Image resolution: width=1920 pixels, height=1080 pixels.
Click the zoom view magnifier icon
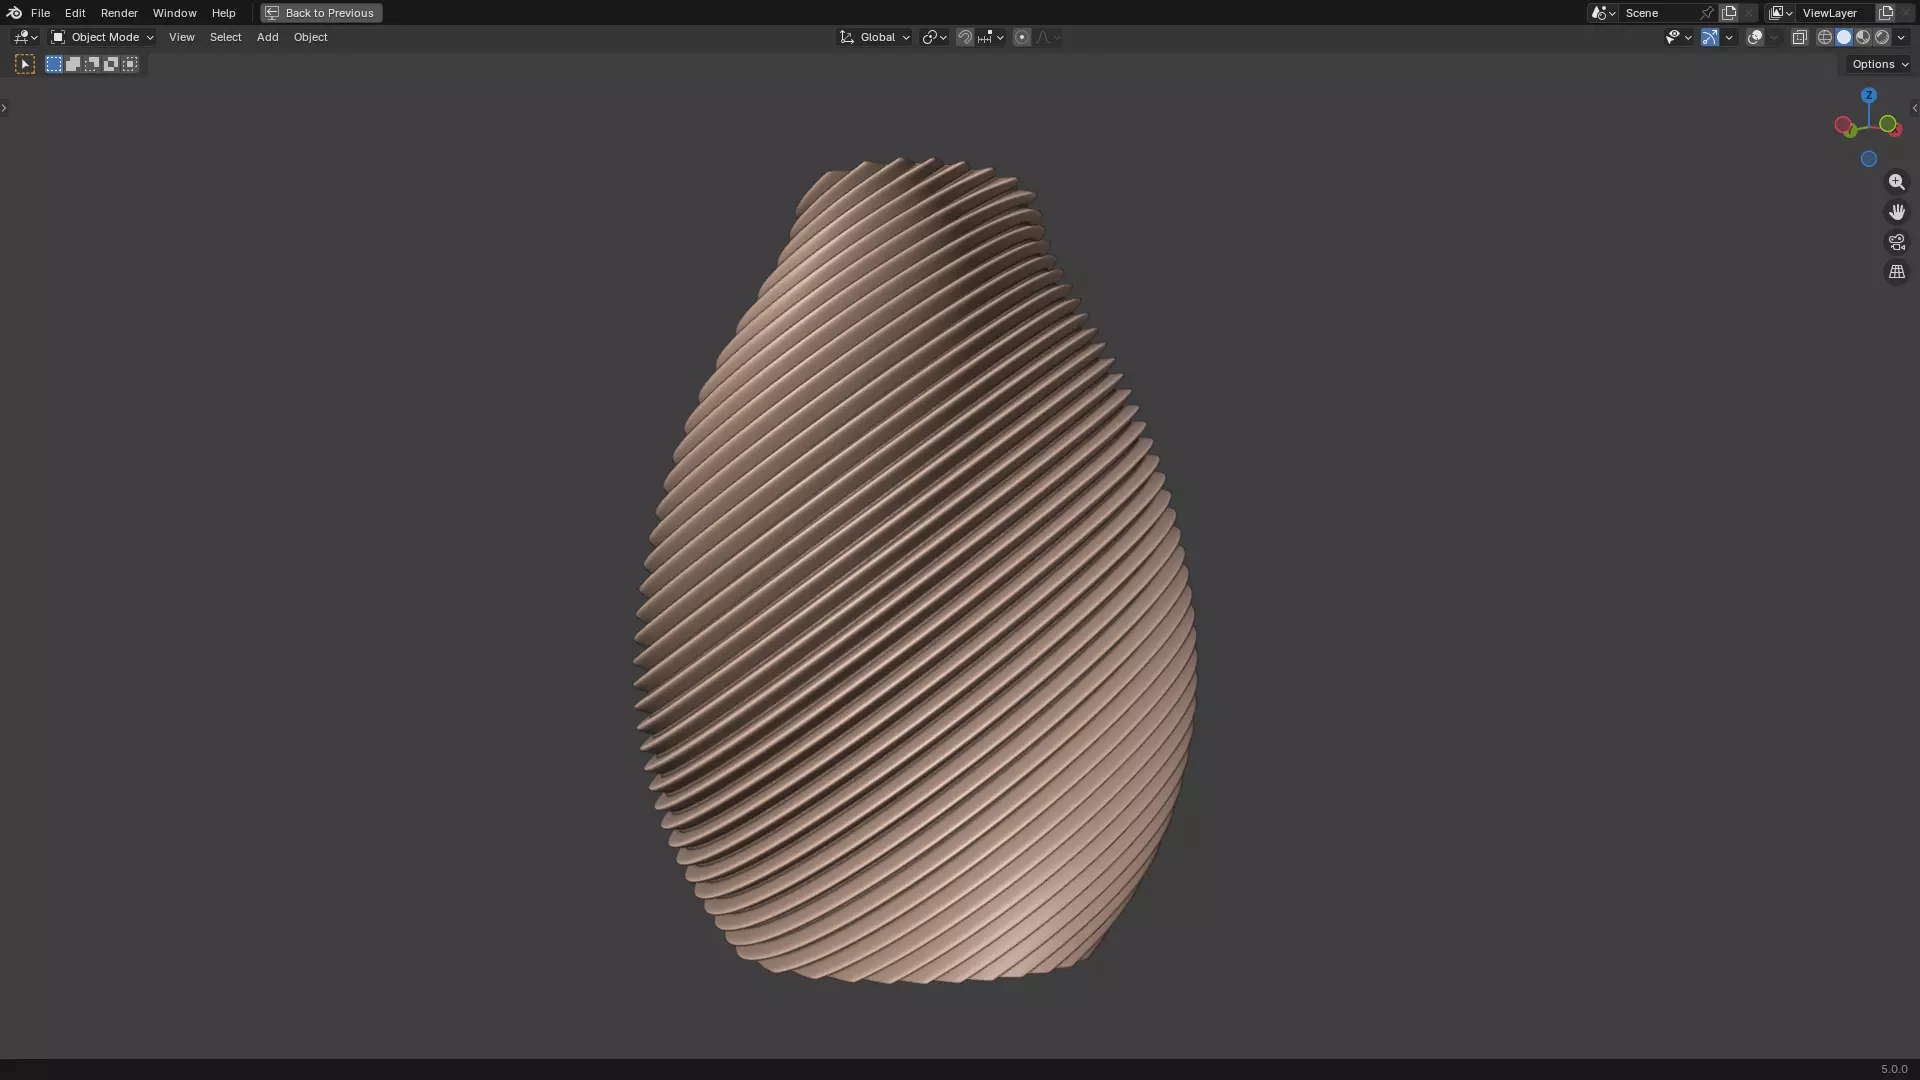pos(1896,182)
